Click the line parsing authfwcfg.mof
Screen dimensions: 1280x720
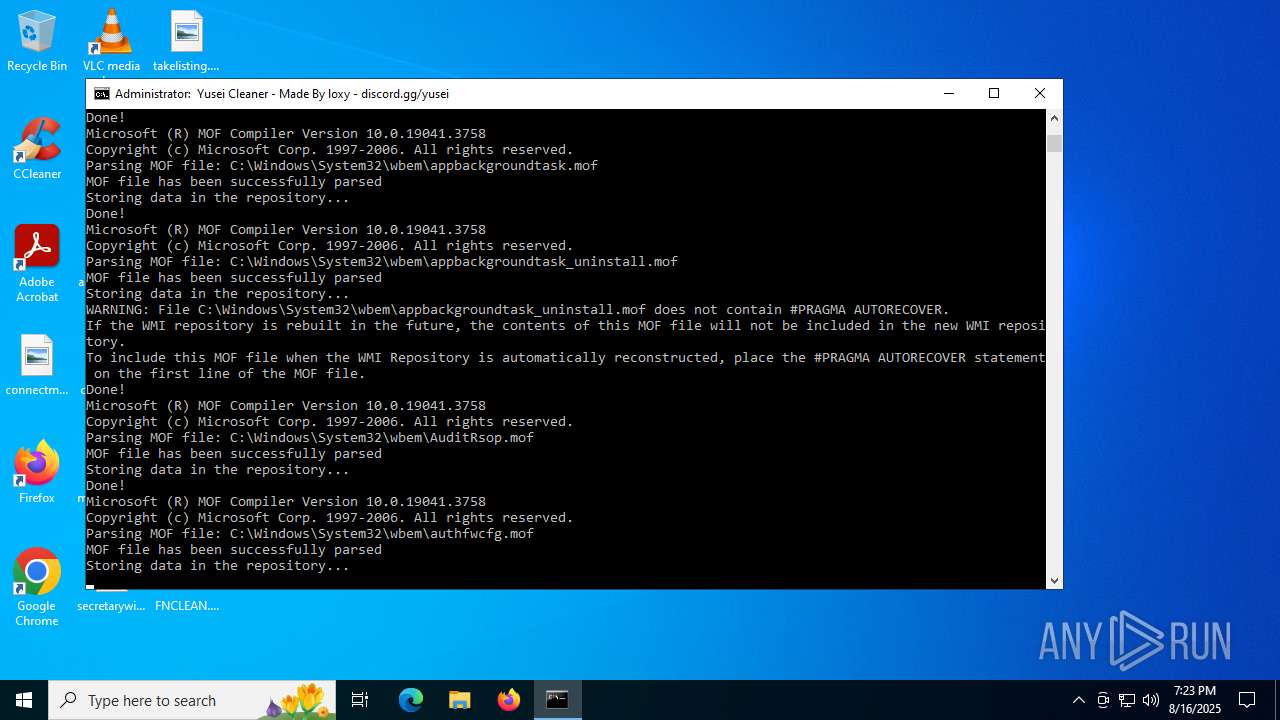tap(310, 534)
